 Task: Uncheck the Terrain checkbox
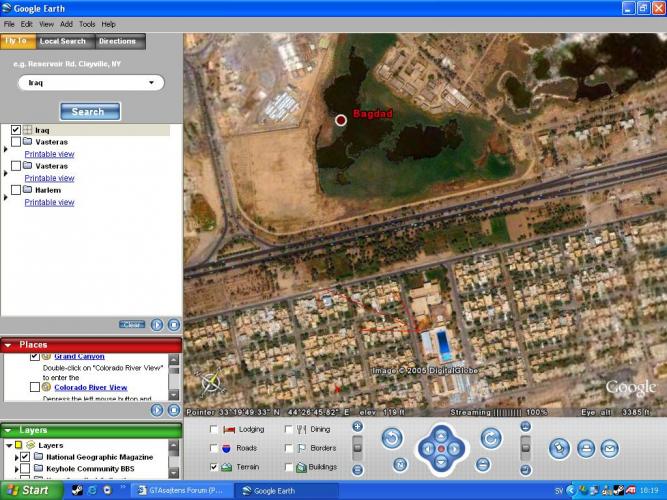click(x=214, y=467)
